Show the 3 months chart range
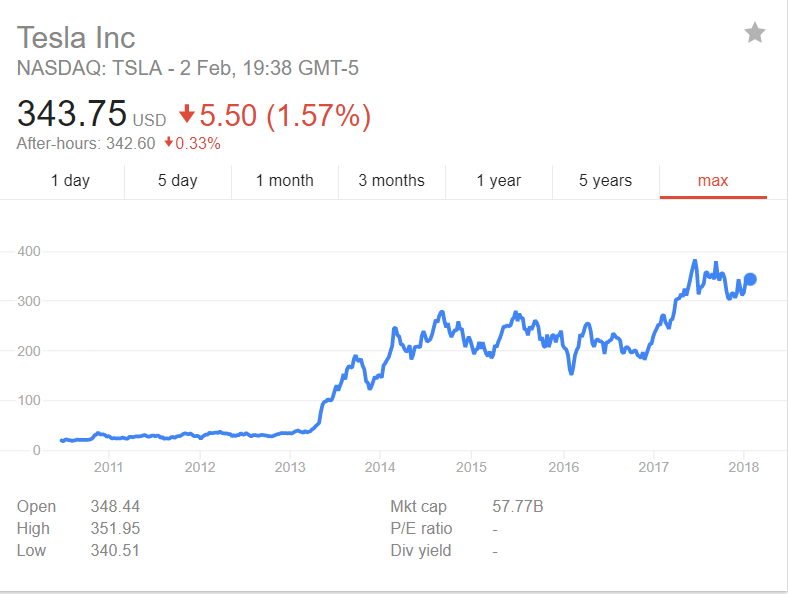 392,180
